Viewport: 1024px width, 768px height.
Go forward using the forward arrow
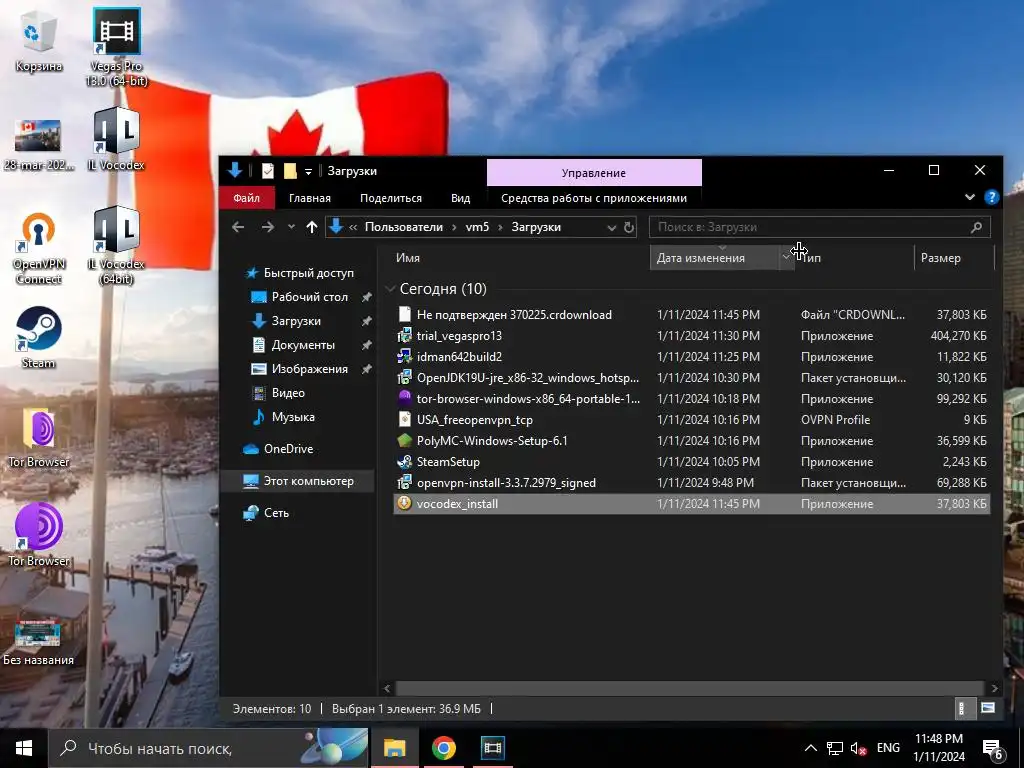coord(268,227)
